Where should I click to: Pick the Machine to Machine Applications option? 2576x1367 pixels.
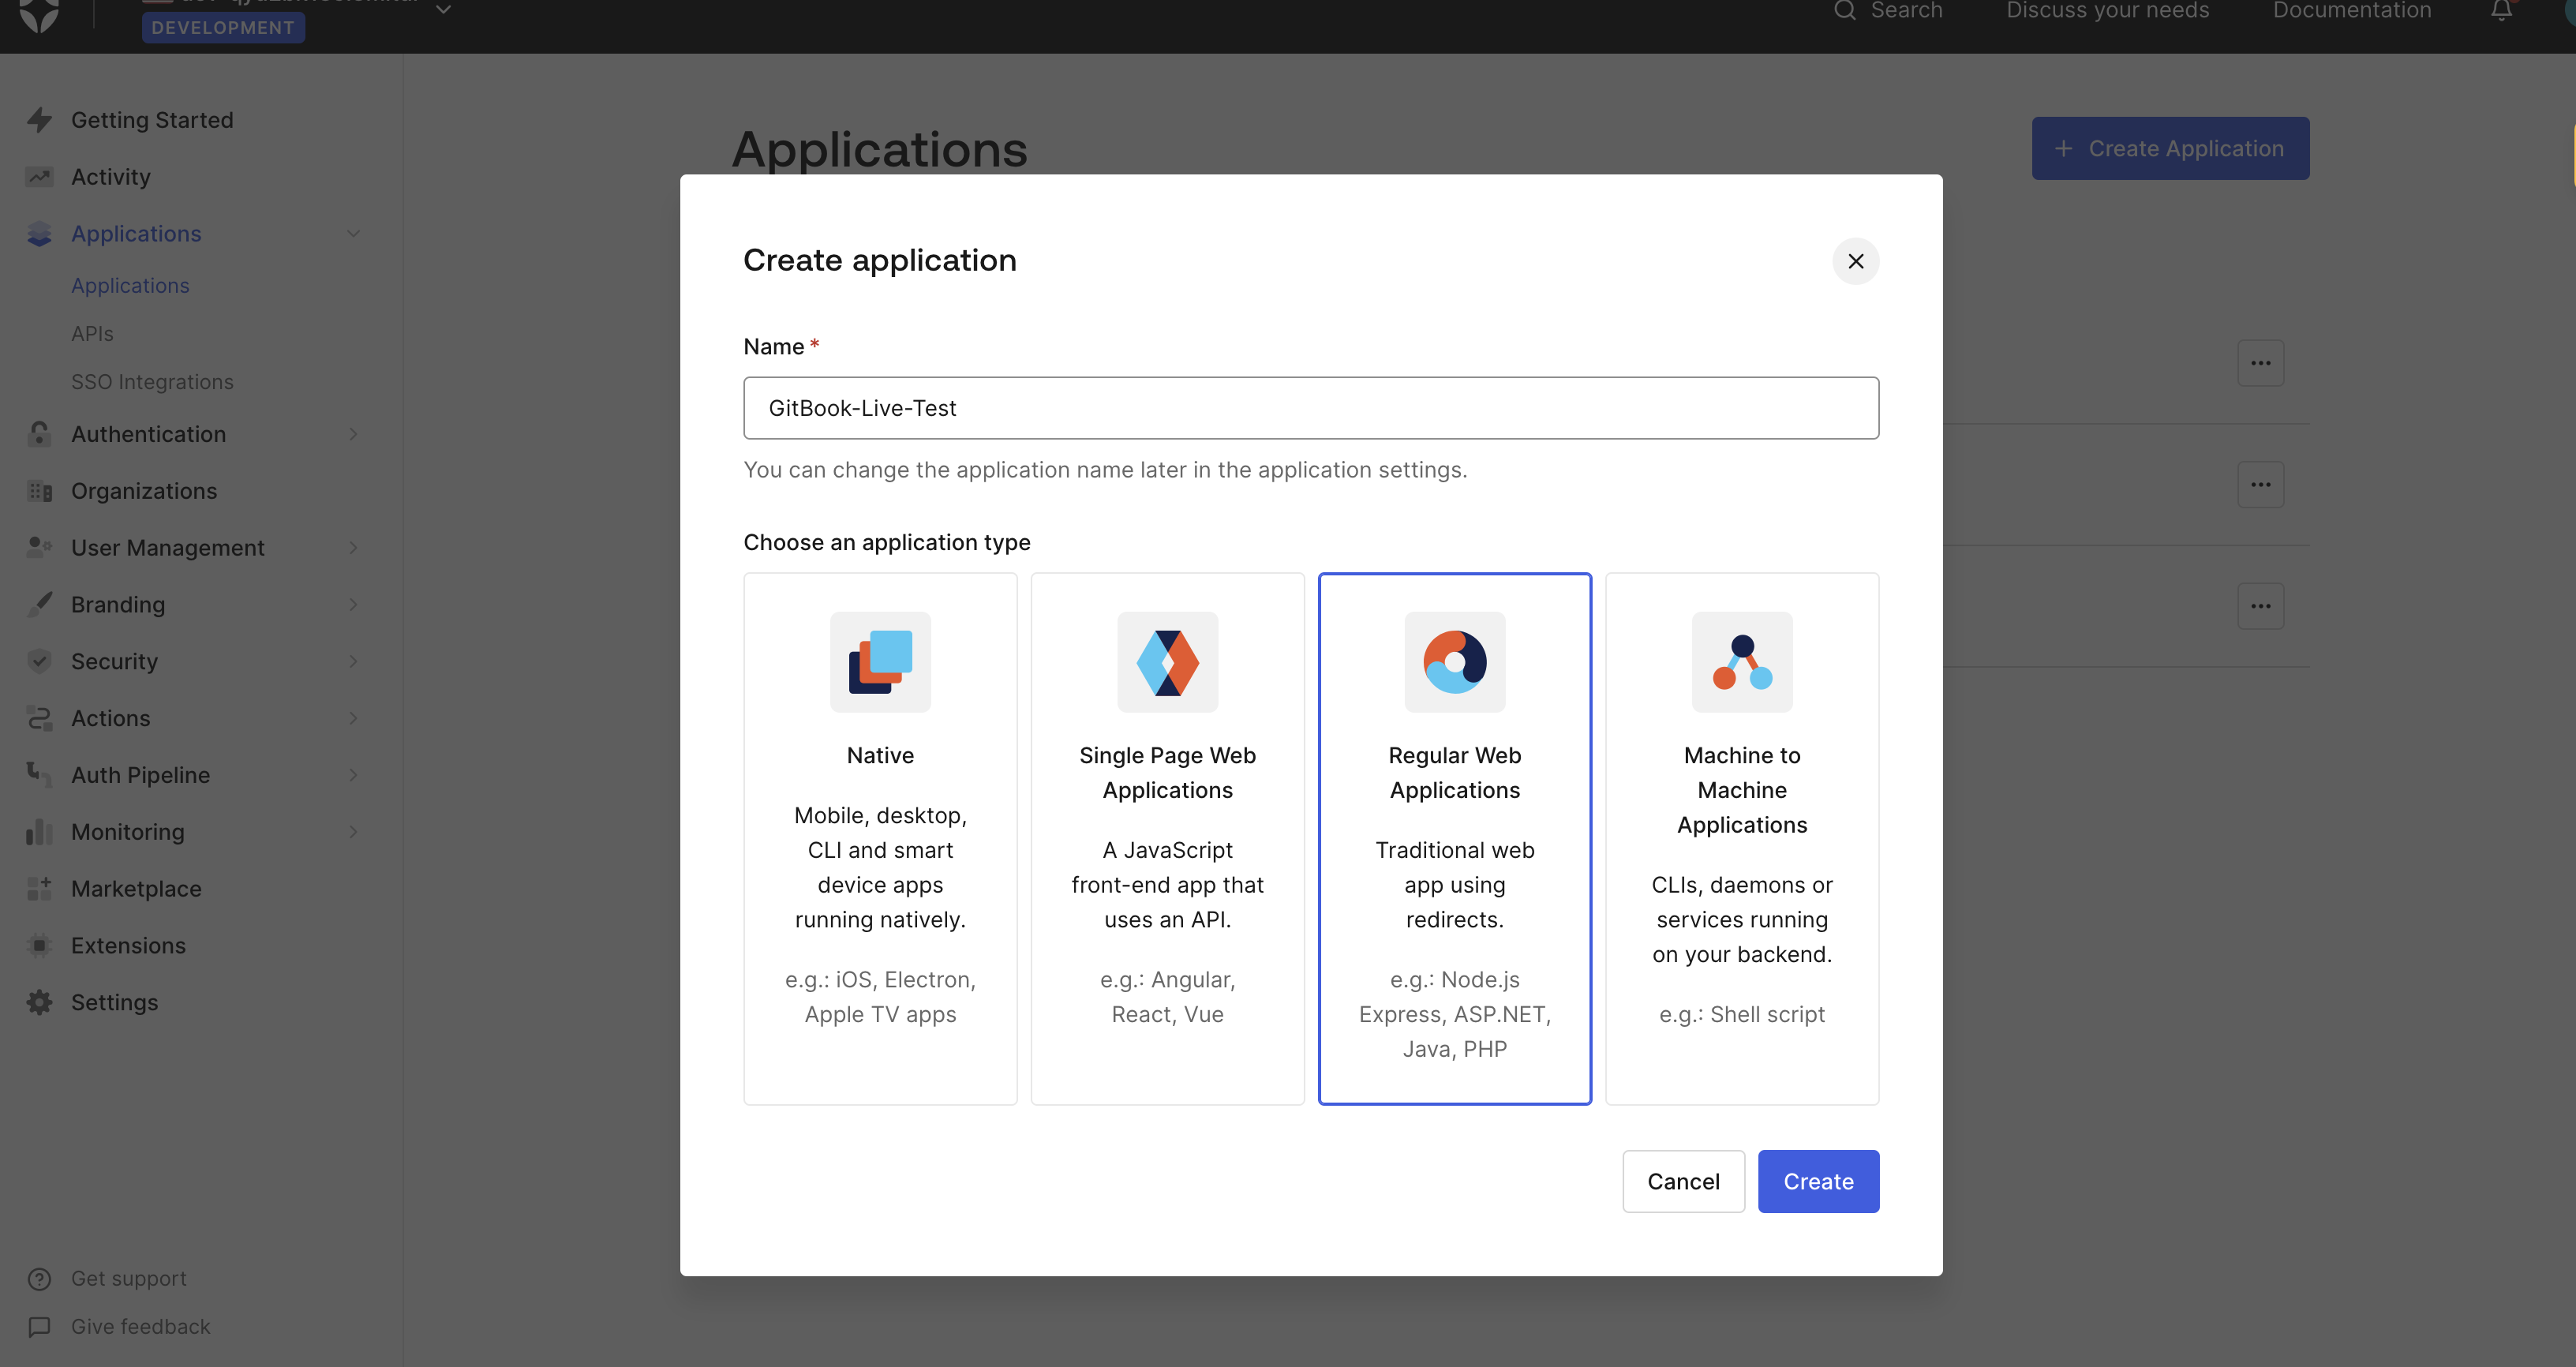click(1741, 838)
